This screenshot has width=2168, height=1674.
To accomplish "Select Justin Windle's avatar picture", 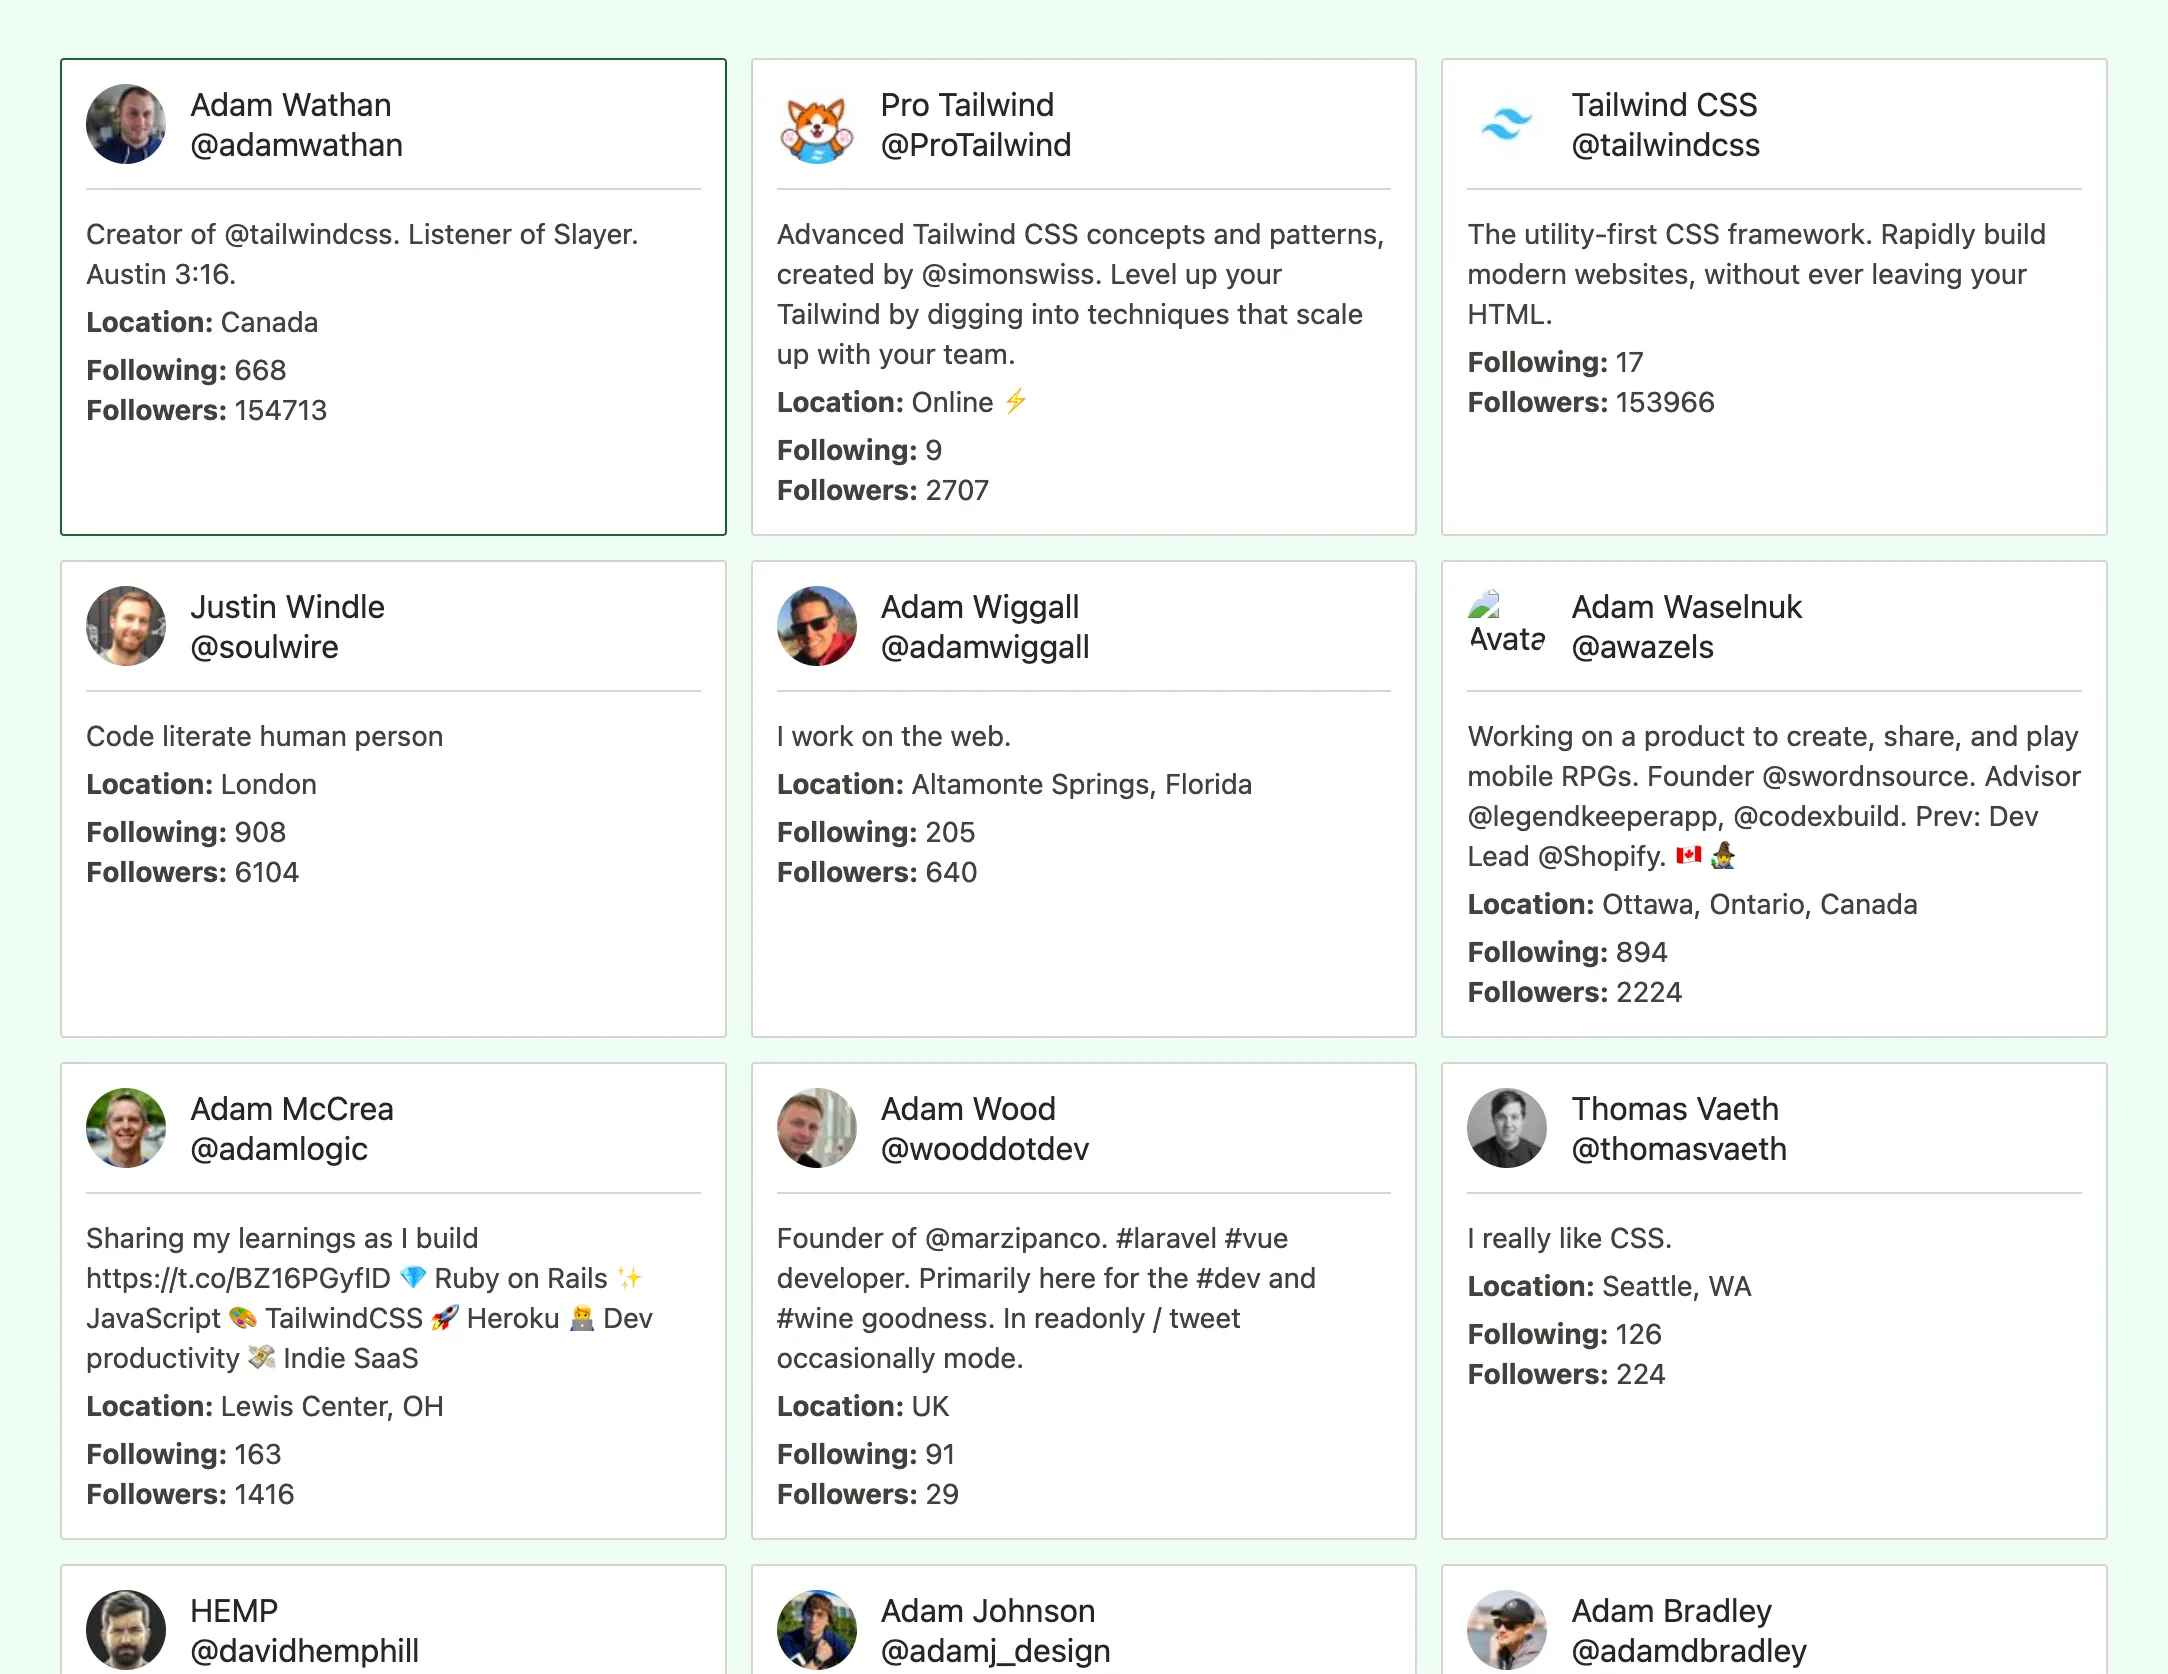I will (126, 626).
